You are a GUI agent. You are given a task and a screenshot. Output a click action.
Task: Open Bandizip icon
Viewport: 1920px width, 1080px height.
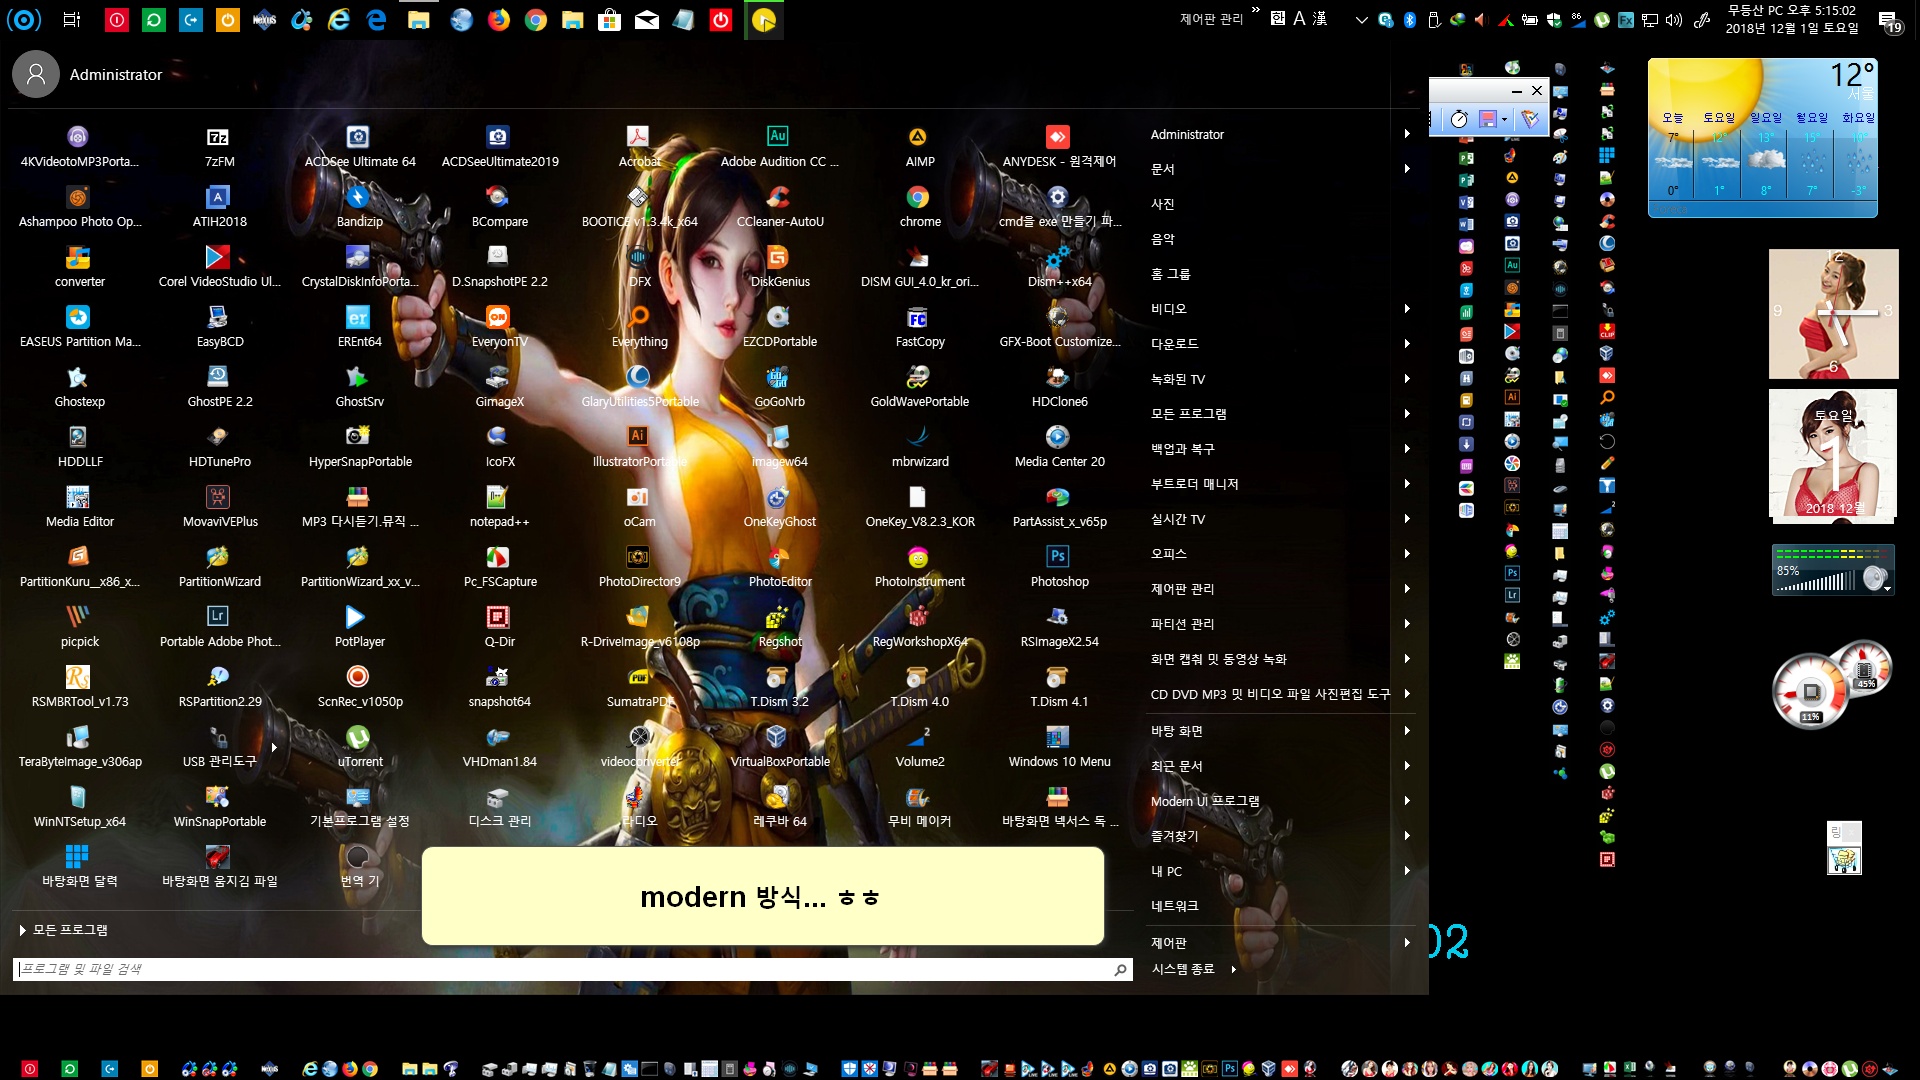pos(358,197)
